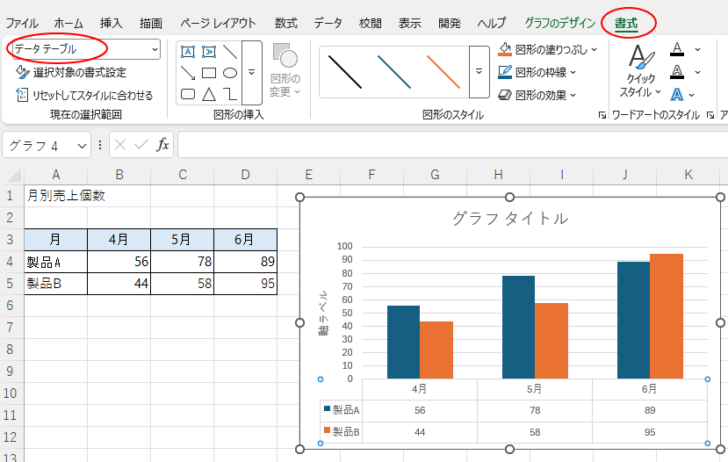The height and width of the screenshot is (462, 728).
Task: Click the vertical axis label 軸ラベル
Action: click(323, 312)
